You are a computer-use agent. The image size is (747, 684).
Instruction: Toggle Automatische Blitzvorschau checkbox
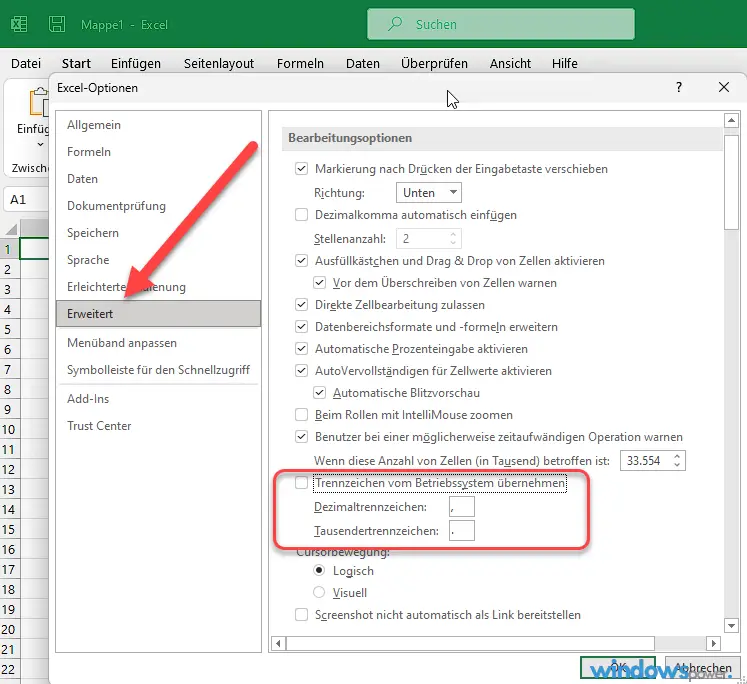click(x=319, y=393)
